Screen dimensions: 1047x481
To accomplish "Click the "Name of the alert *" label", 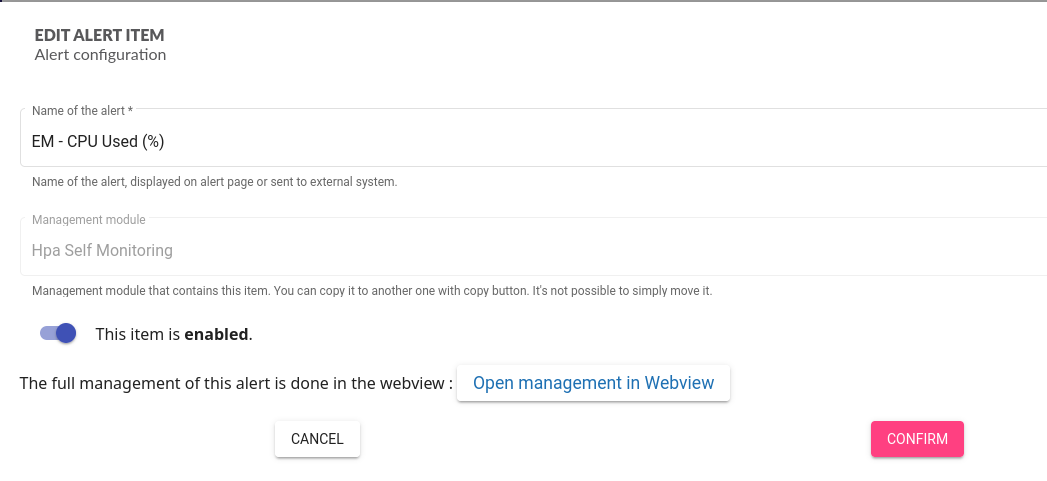I will coord(82,110).
